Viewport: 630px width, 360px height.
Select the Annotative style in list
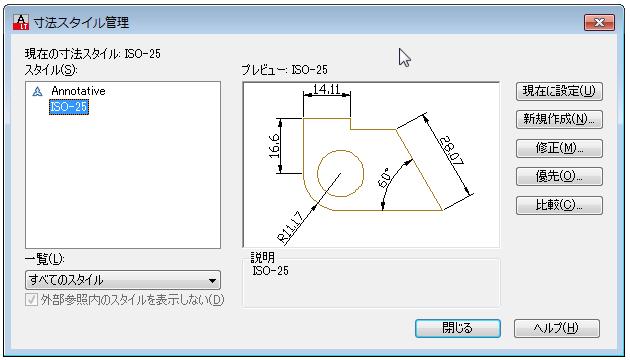(78, 91)
